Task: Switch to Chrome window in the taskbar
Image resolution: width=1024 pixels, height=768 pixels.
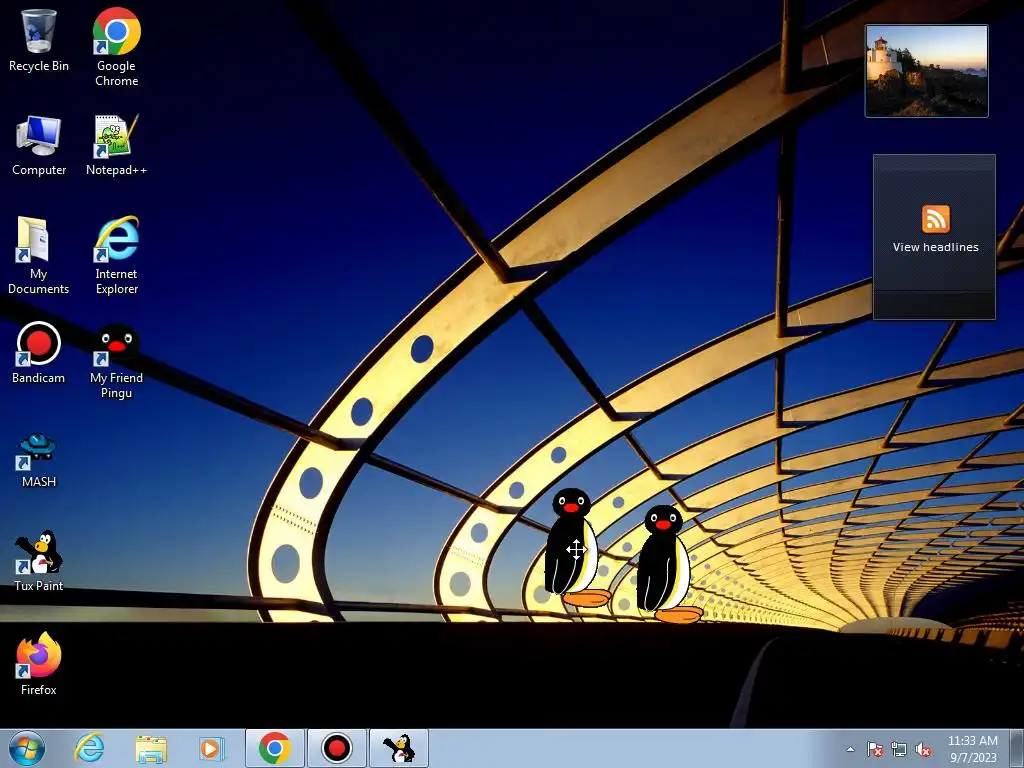Action: (275, 748)
